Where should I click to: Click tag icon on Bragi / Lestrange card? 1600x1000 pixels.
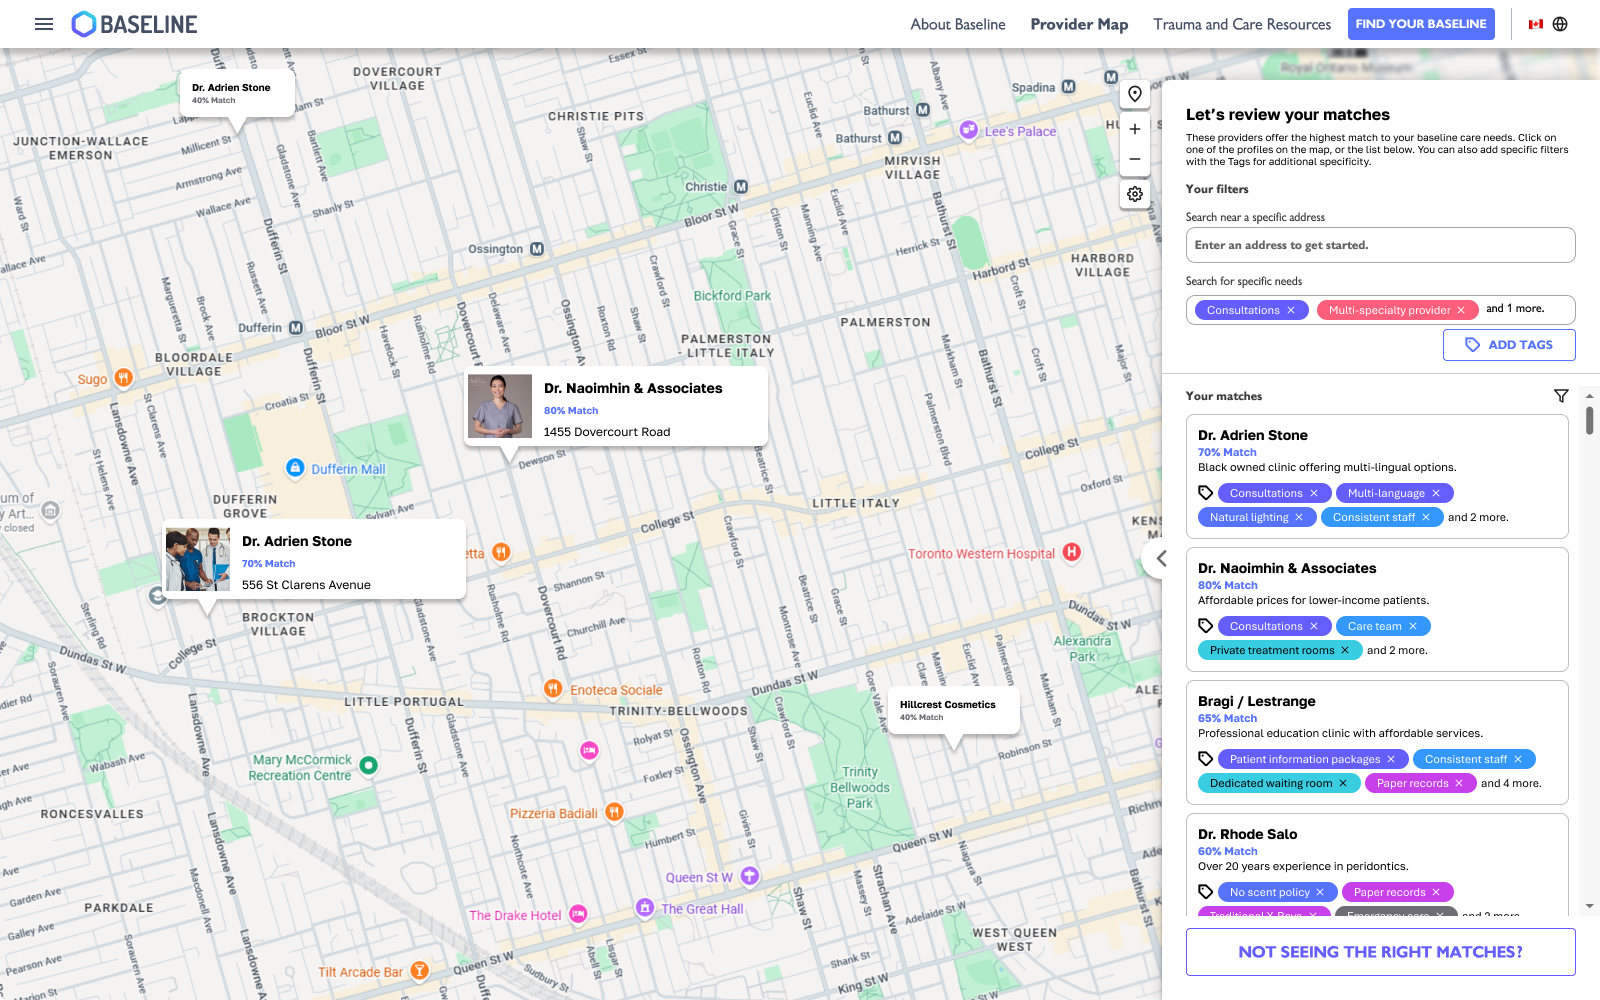1206,759
